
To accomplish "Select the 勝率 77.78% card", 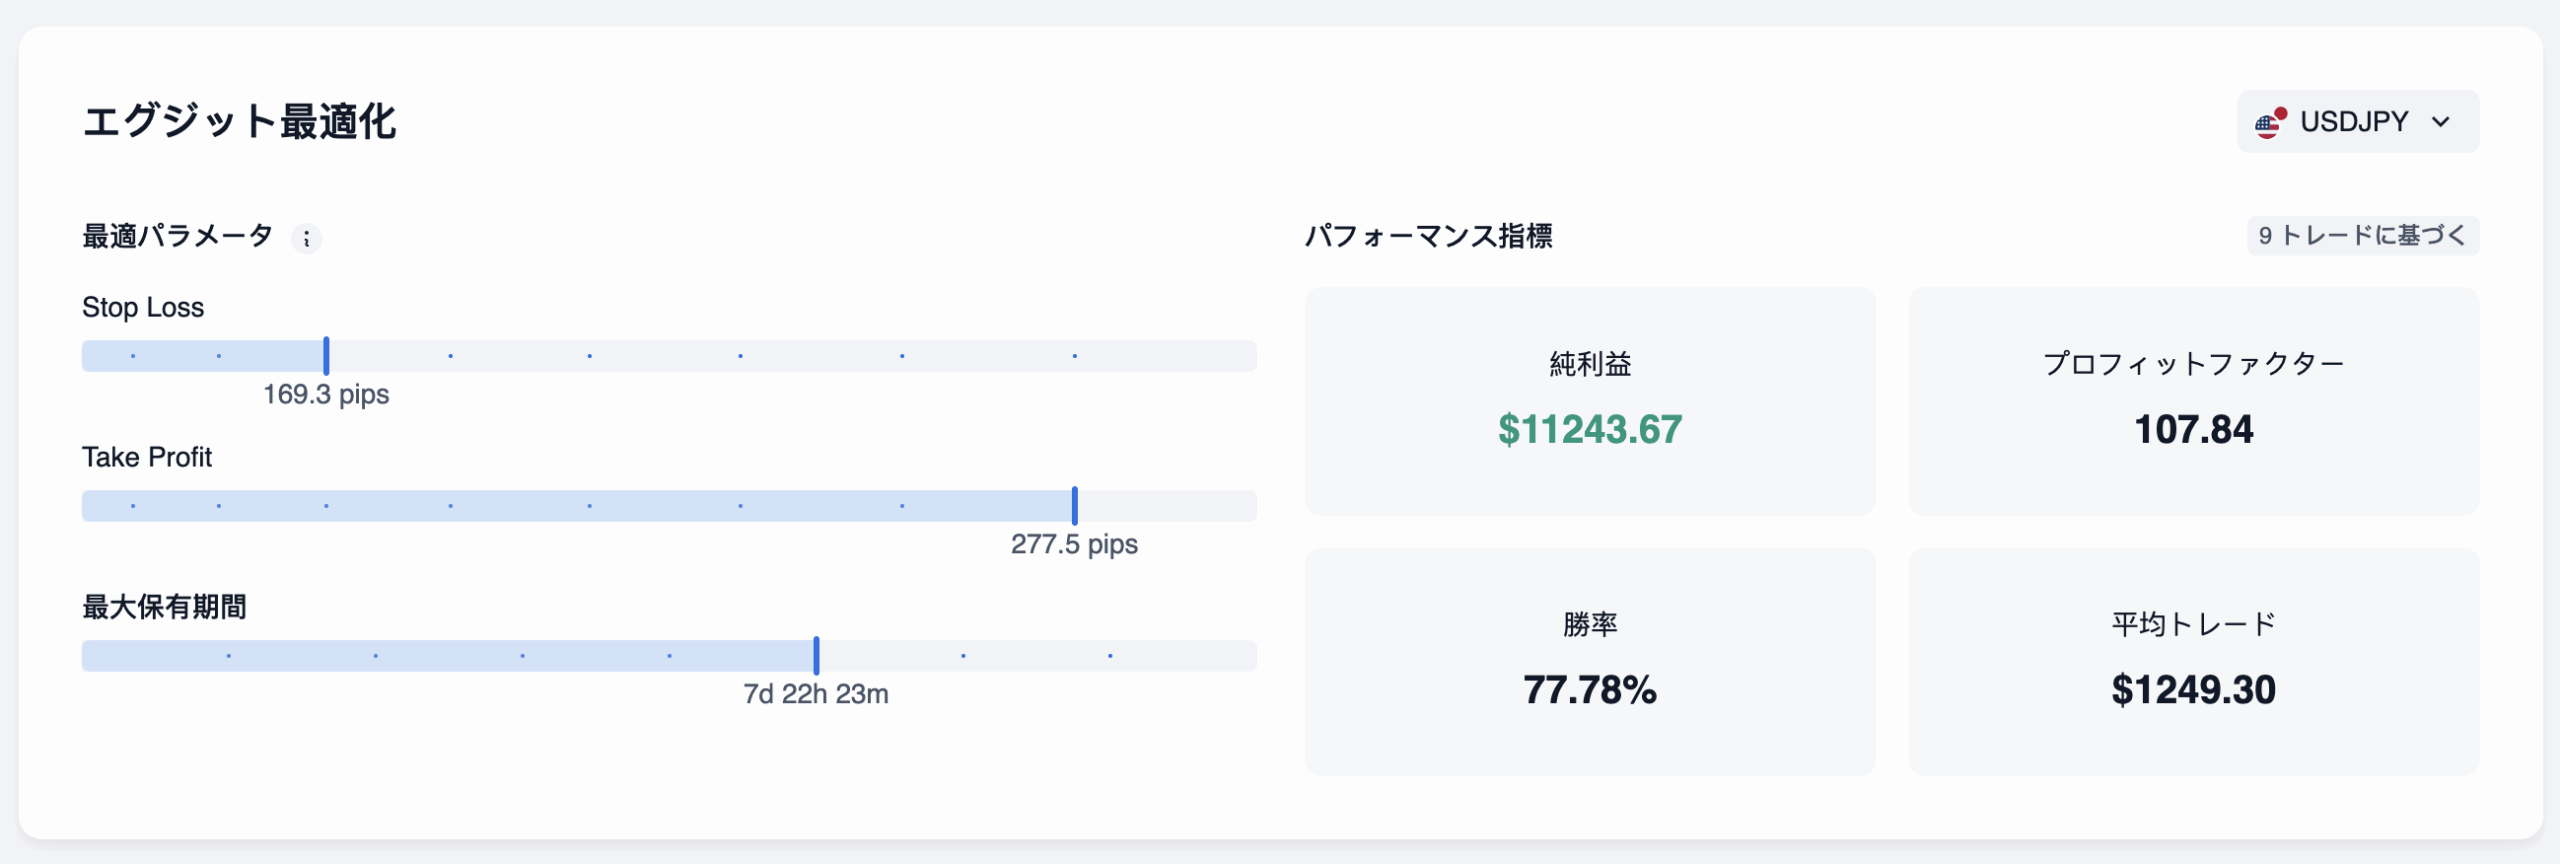I will tap(1590, 662).
